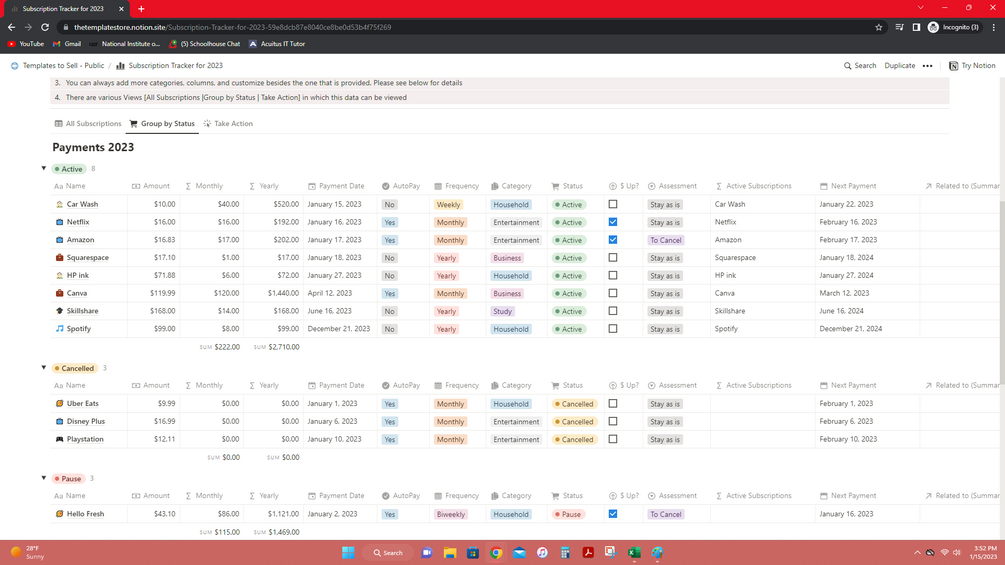The height and width of the screenshot is (565, 1005).
Task: Open the YouTube bookmark
Action: [26, 44]
